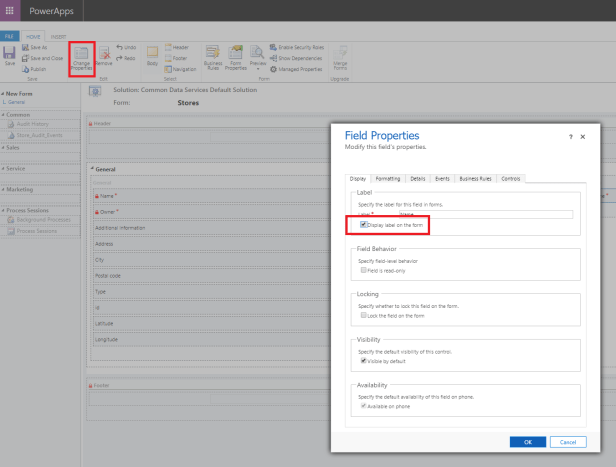Switch to the INSERT ribbon tab
The height and width of the screenshot is (467, 616).
58,37
